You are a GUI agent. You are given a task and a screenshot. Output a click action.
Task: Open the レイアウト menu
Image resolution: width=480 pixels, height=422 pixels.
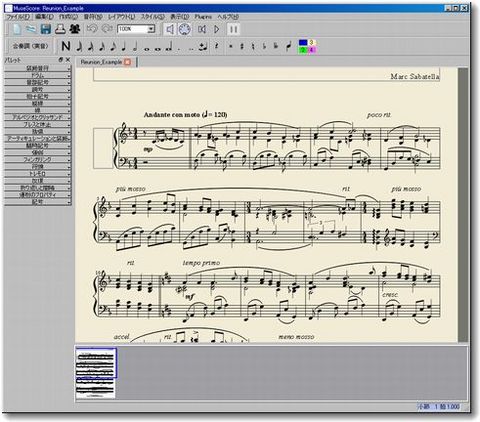pos(121,17)
